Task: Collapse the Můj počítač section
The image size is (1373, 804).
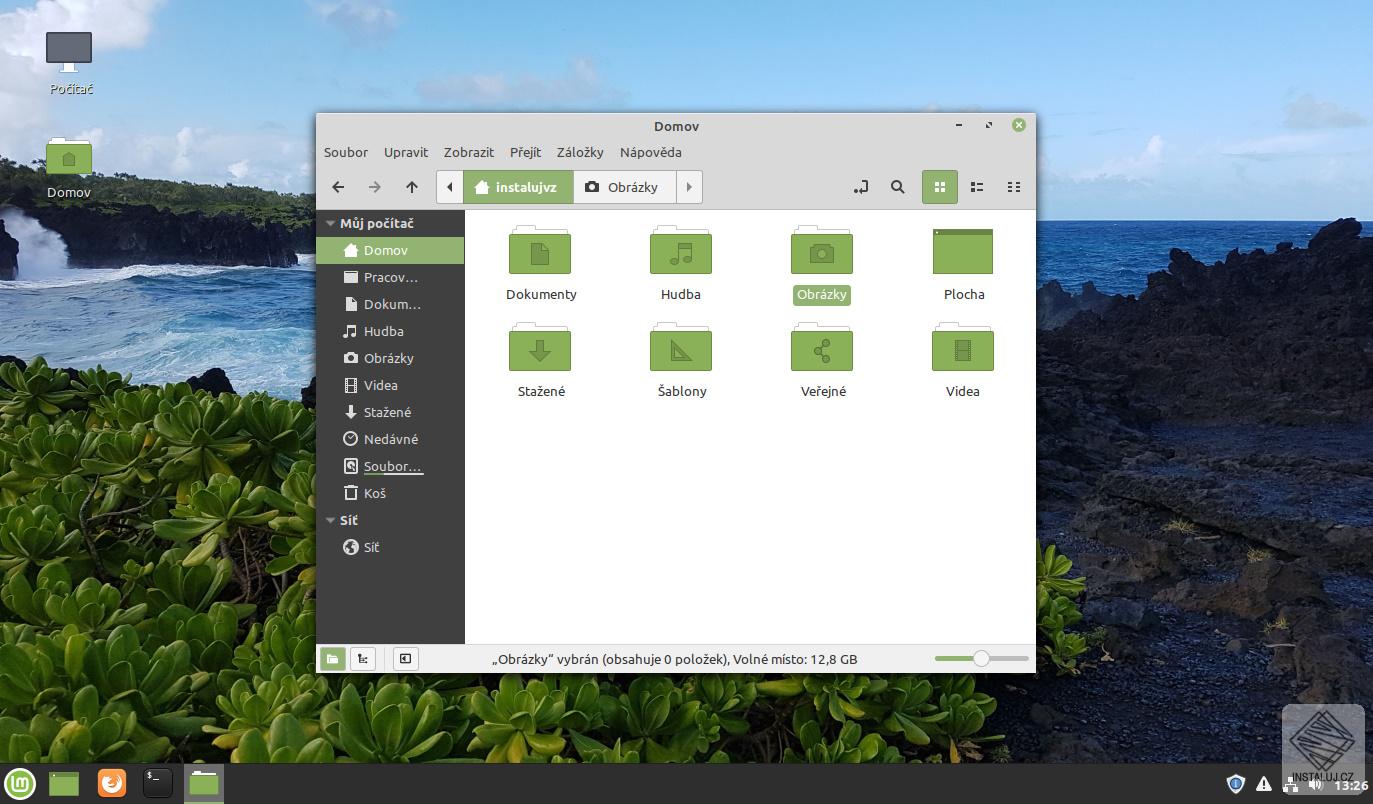Action: pos(330,223)
